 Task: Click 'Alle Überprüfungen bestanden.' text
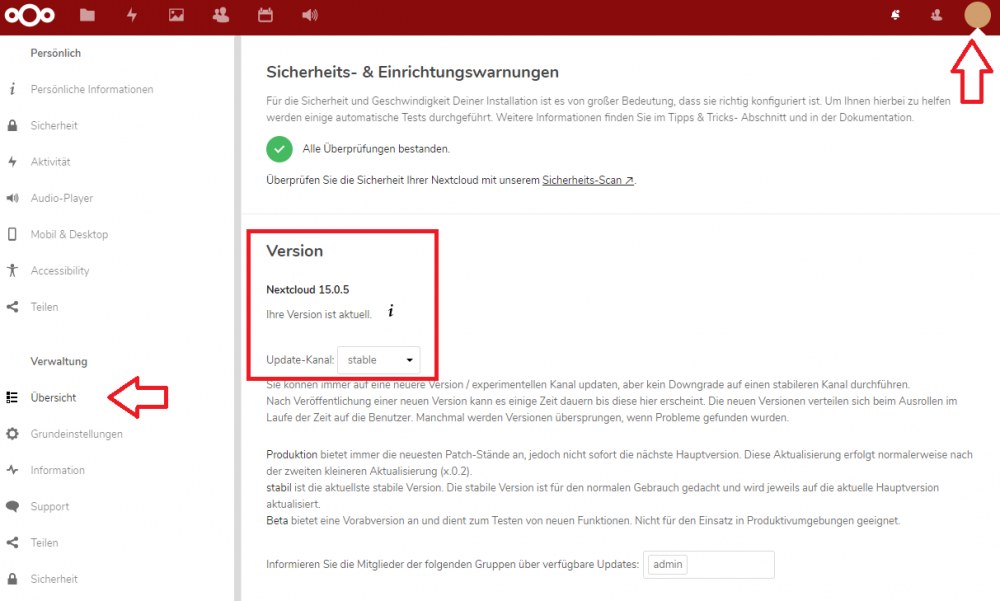coord(376,149)
